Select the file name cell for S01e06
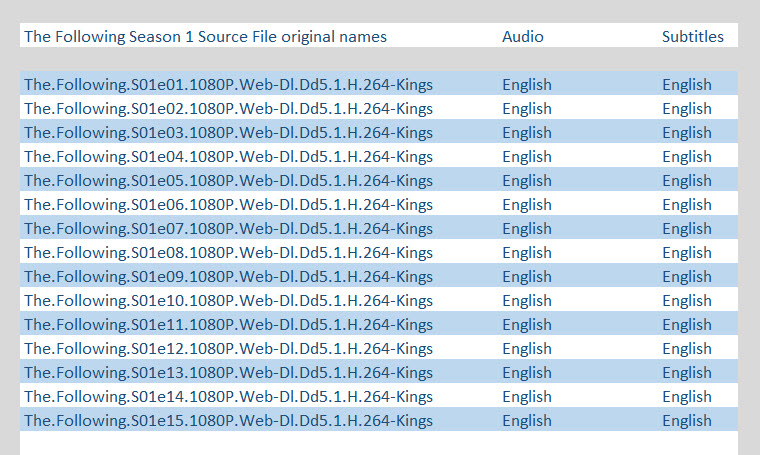 228,204
